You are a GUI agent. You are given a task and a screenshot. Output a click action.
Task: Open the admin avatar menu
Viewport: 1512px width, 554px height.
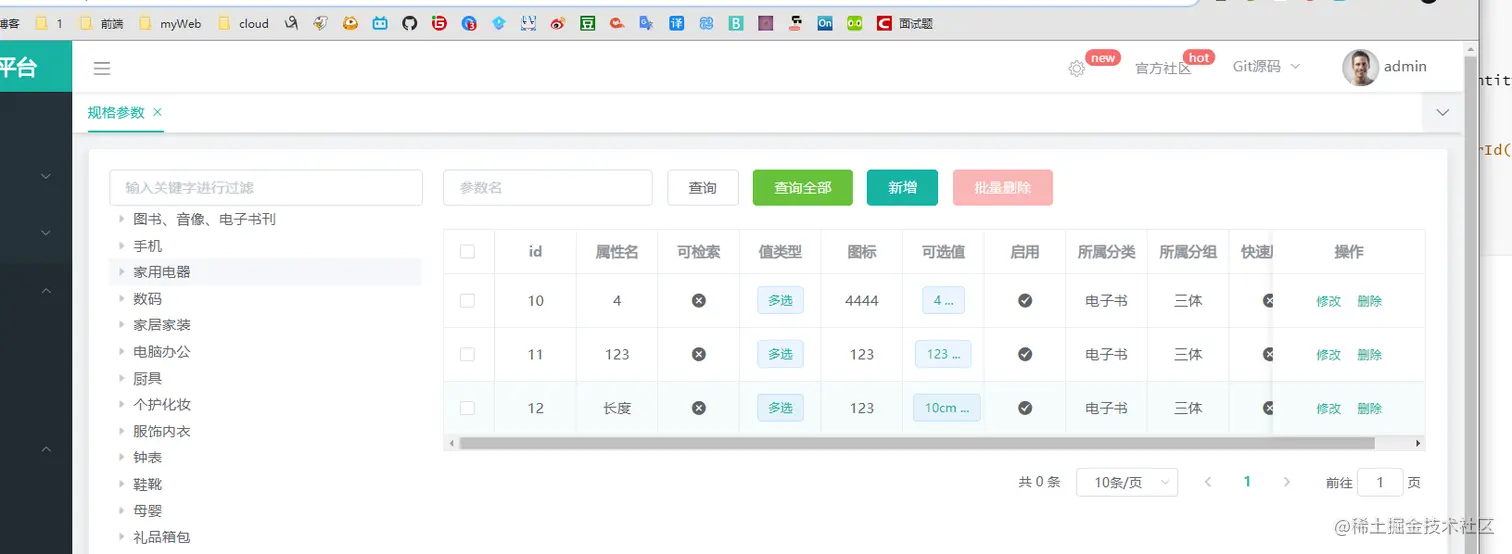(x=1385, y=67)
